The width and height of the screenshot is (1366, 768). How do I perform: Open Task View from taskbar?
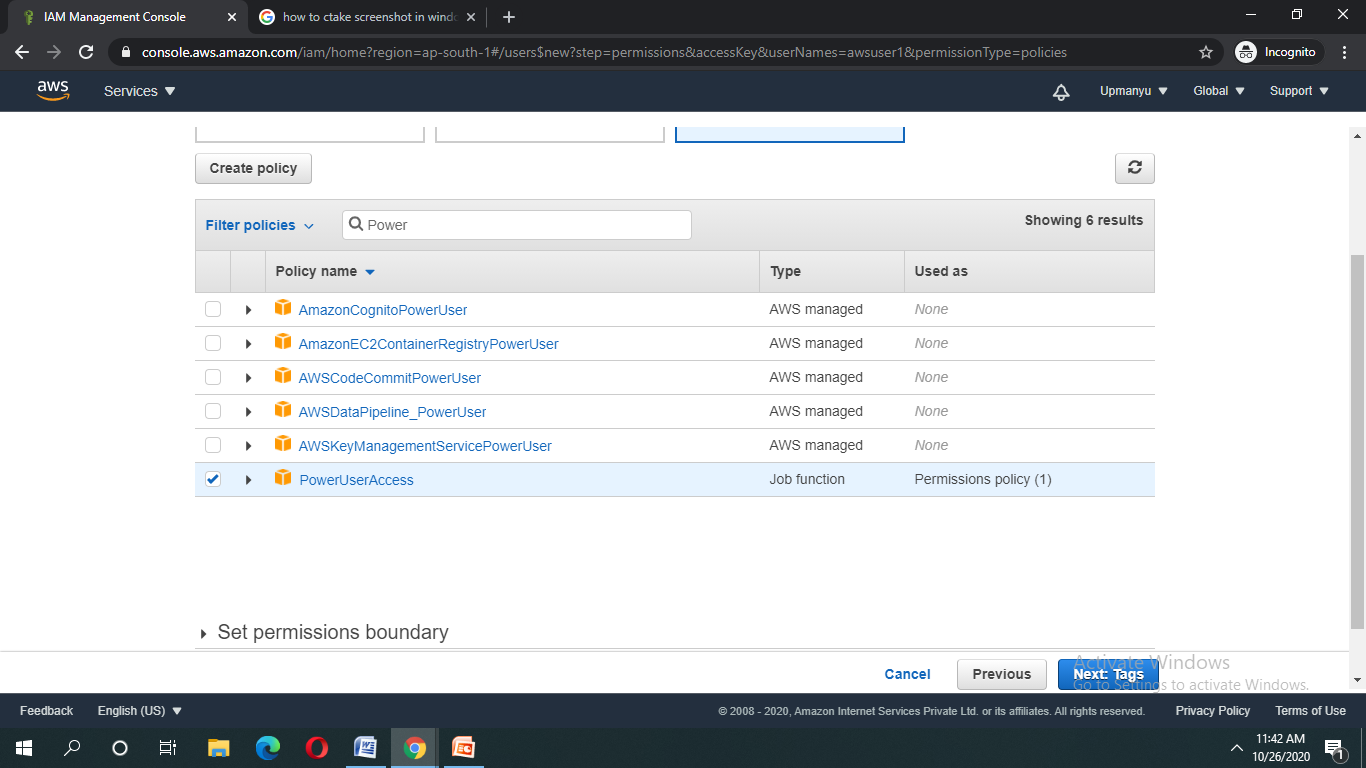pyautogui.click(x=168, y=747)
